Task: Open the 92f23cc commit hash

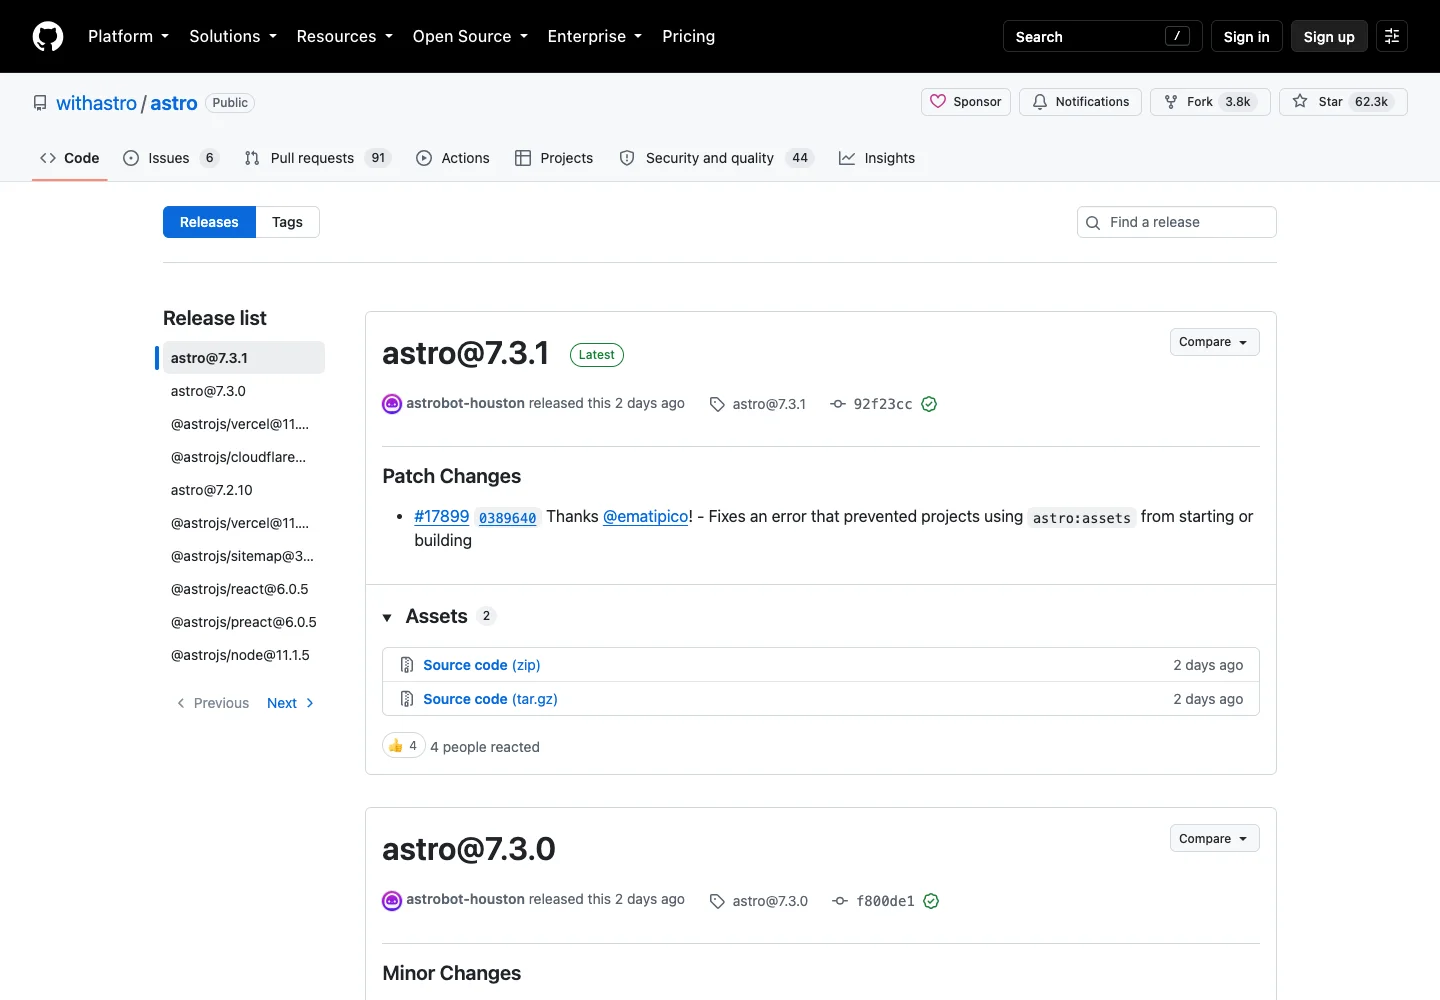Action: pos(883,404)
